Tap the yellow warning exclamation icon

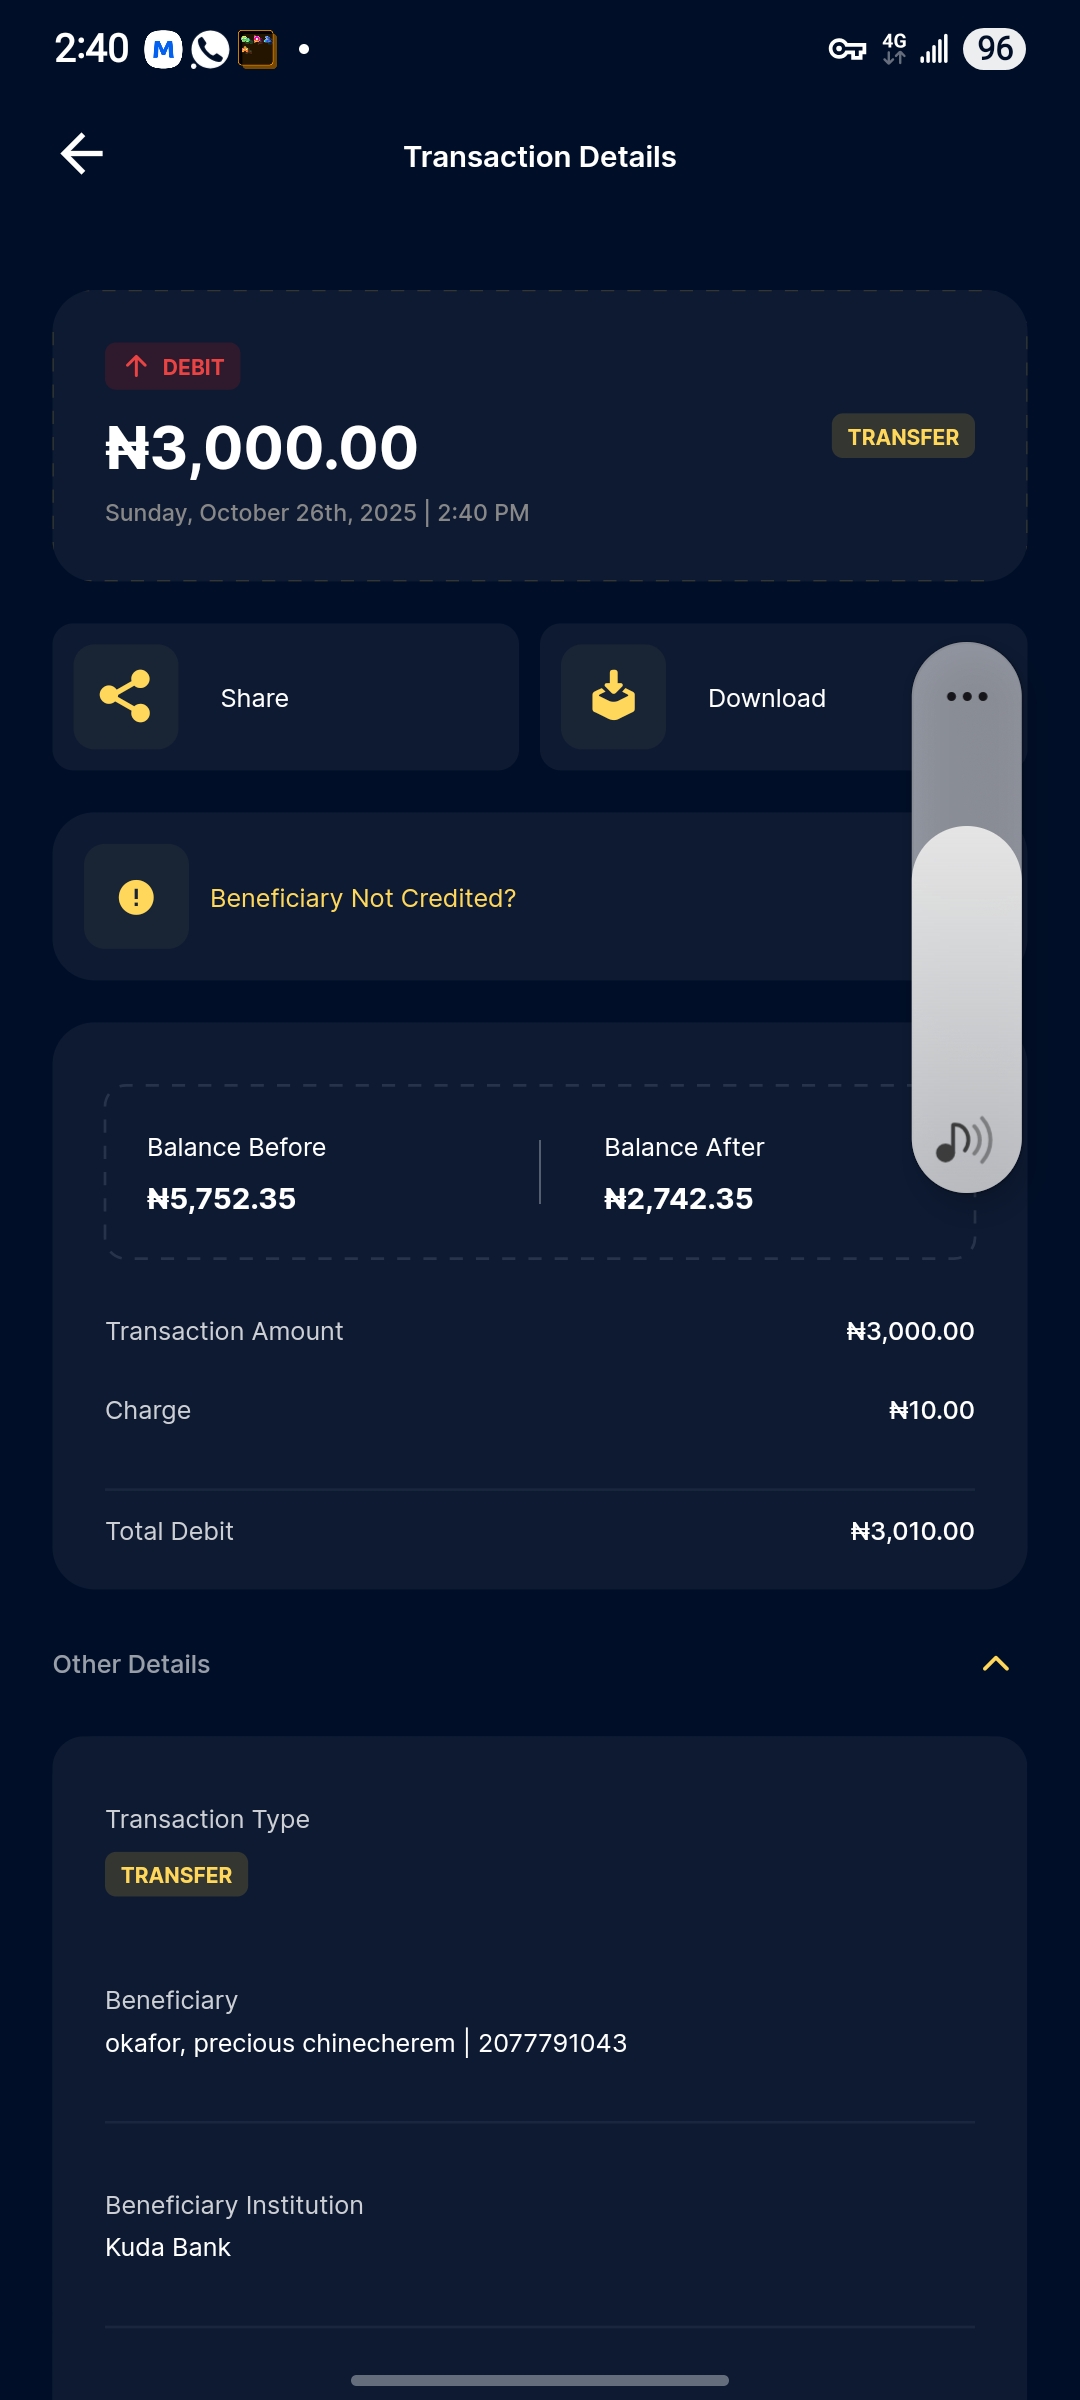[x=136, y=897]
